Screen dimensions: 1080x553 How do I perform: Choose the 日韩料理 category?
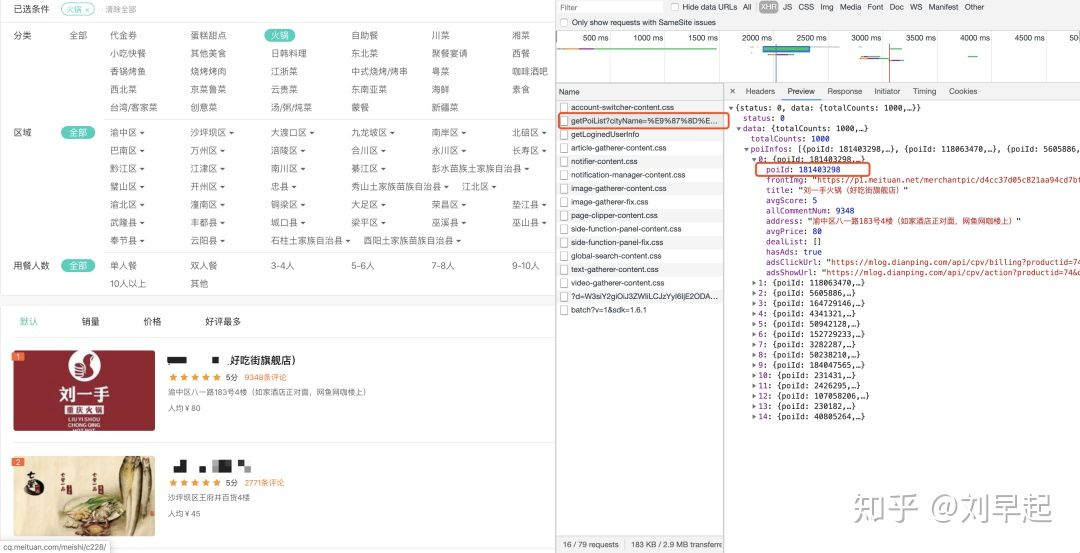289,53
